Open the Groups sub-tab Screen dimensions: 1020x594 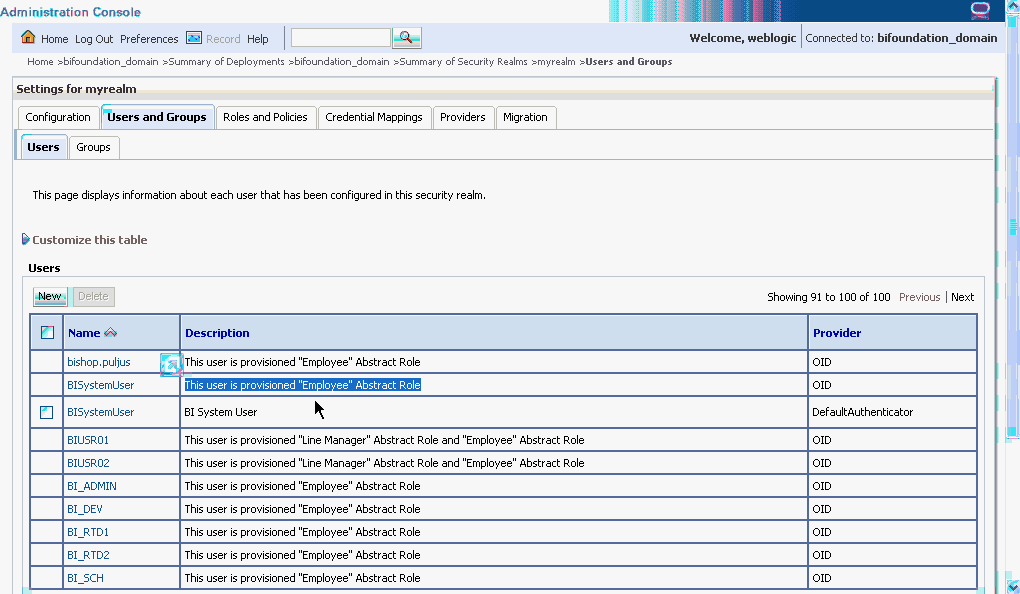click(93, 147)
